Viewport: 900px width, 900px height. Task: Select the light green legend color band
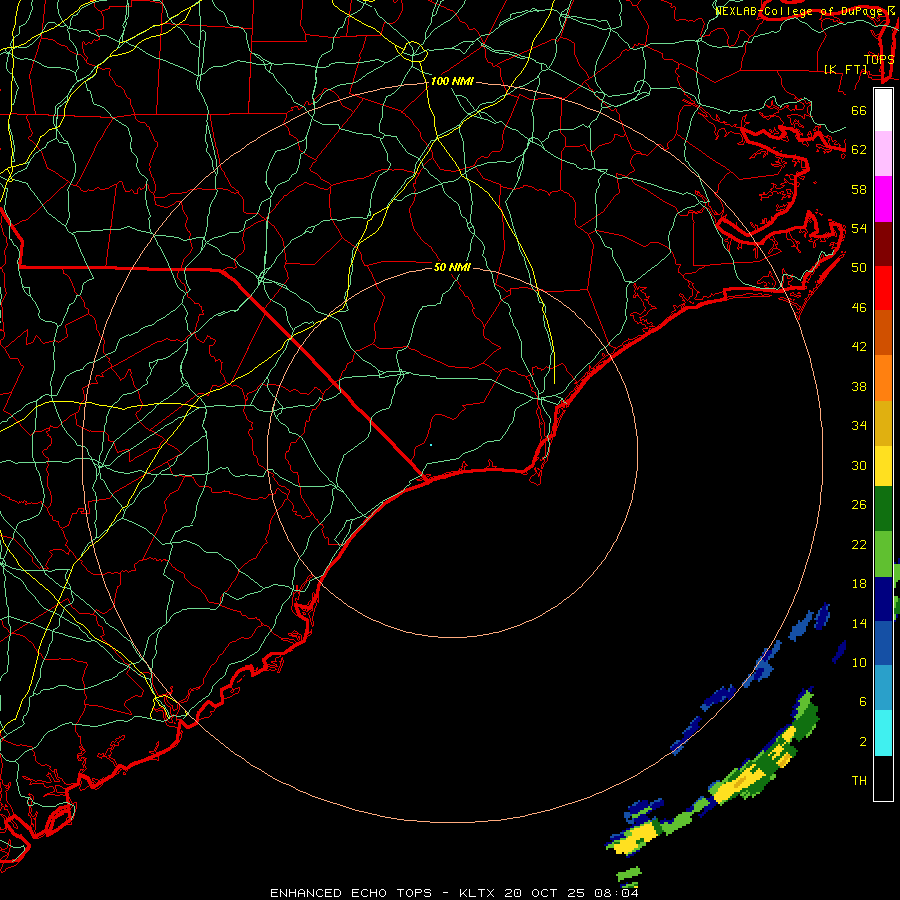click(883, 554)
